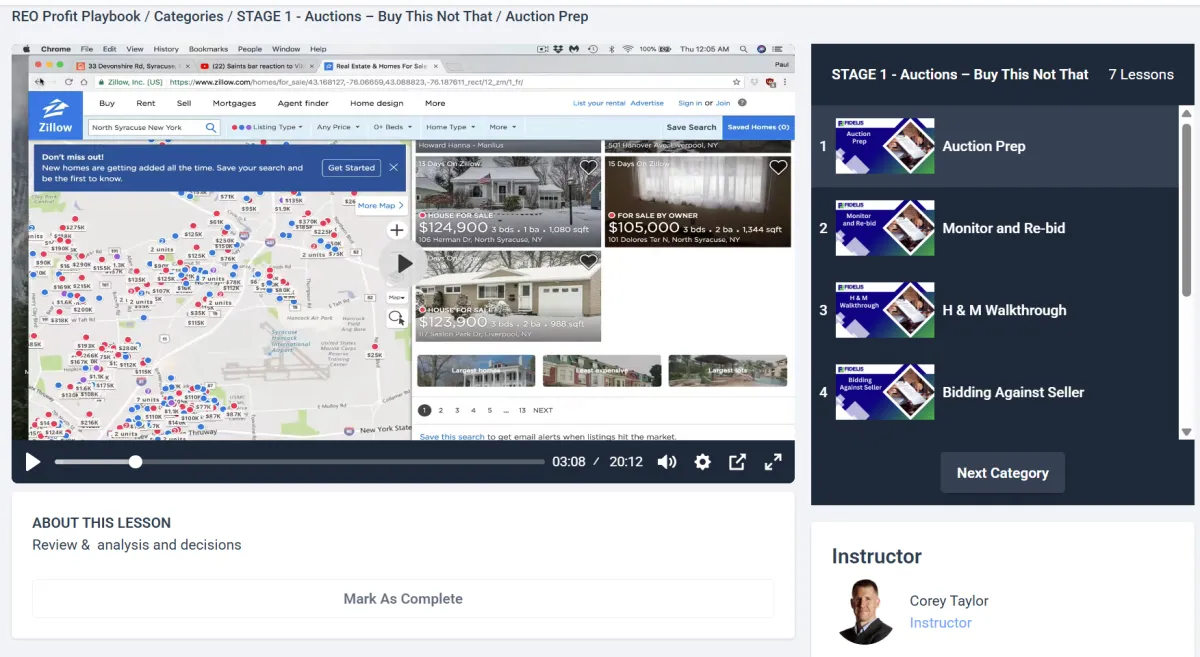Image resolution: width=1200 pixels, height=657 pixels.
Task: Play the video from the control bar
Action: pyautogui.click(x=33, y=462)
